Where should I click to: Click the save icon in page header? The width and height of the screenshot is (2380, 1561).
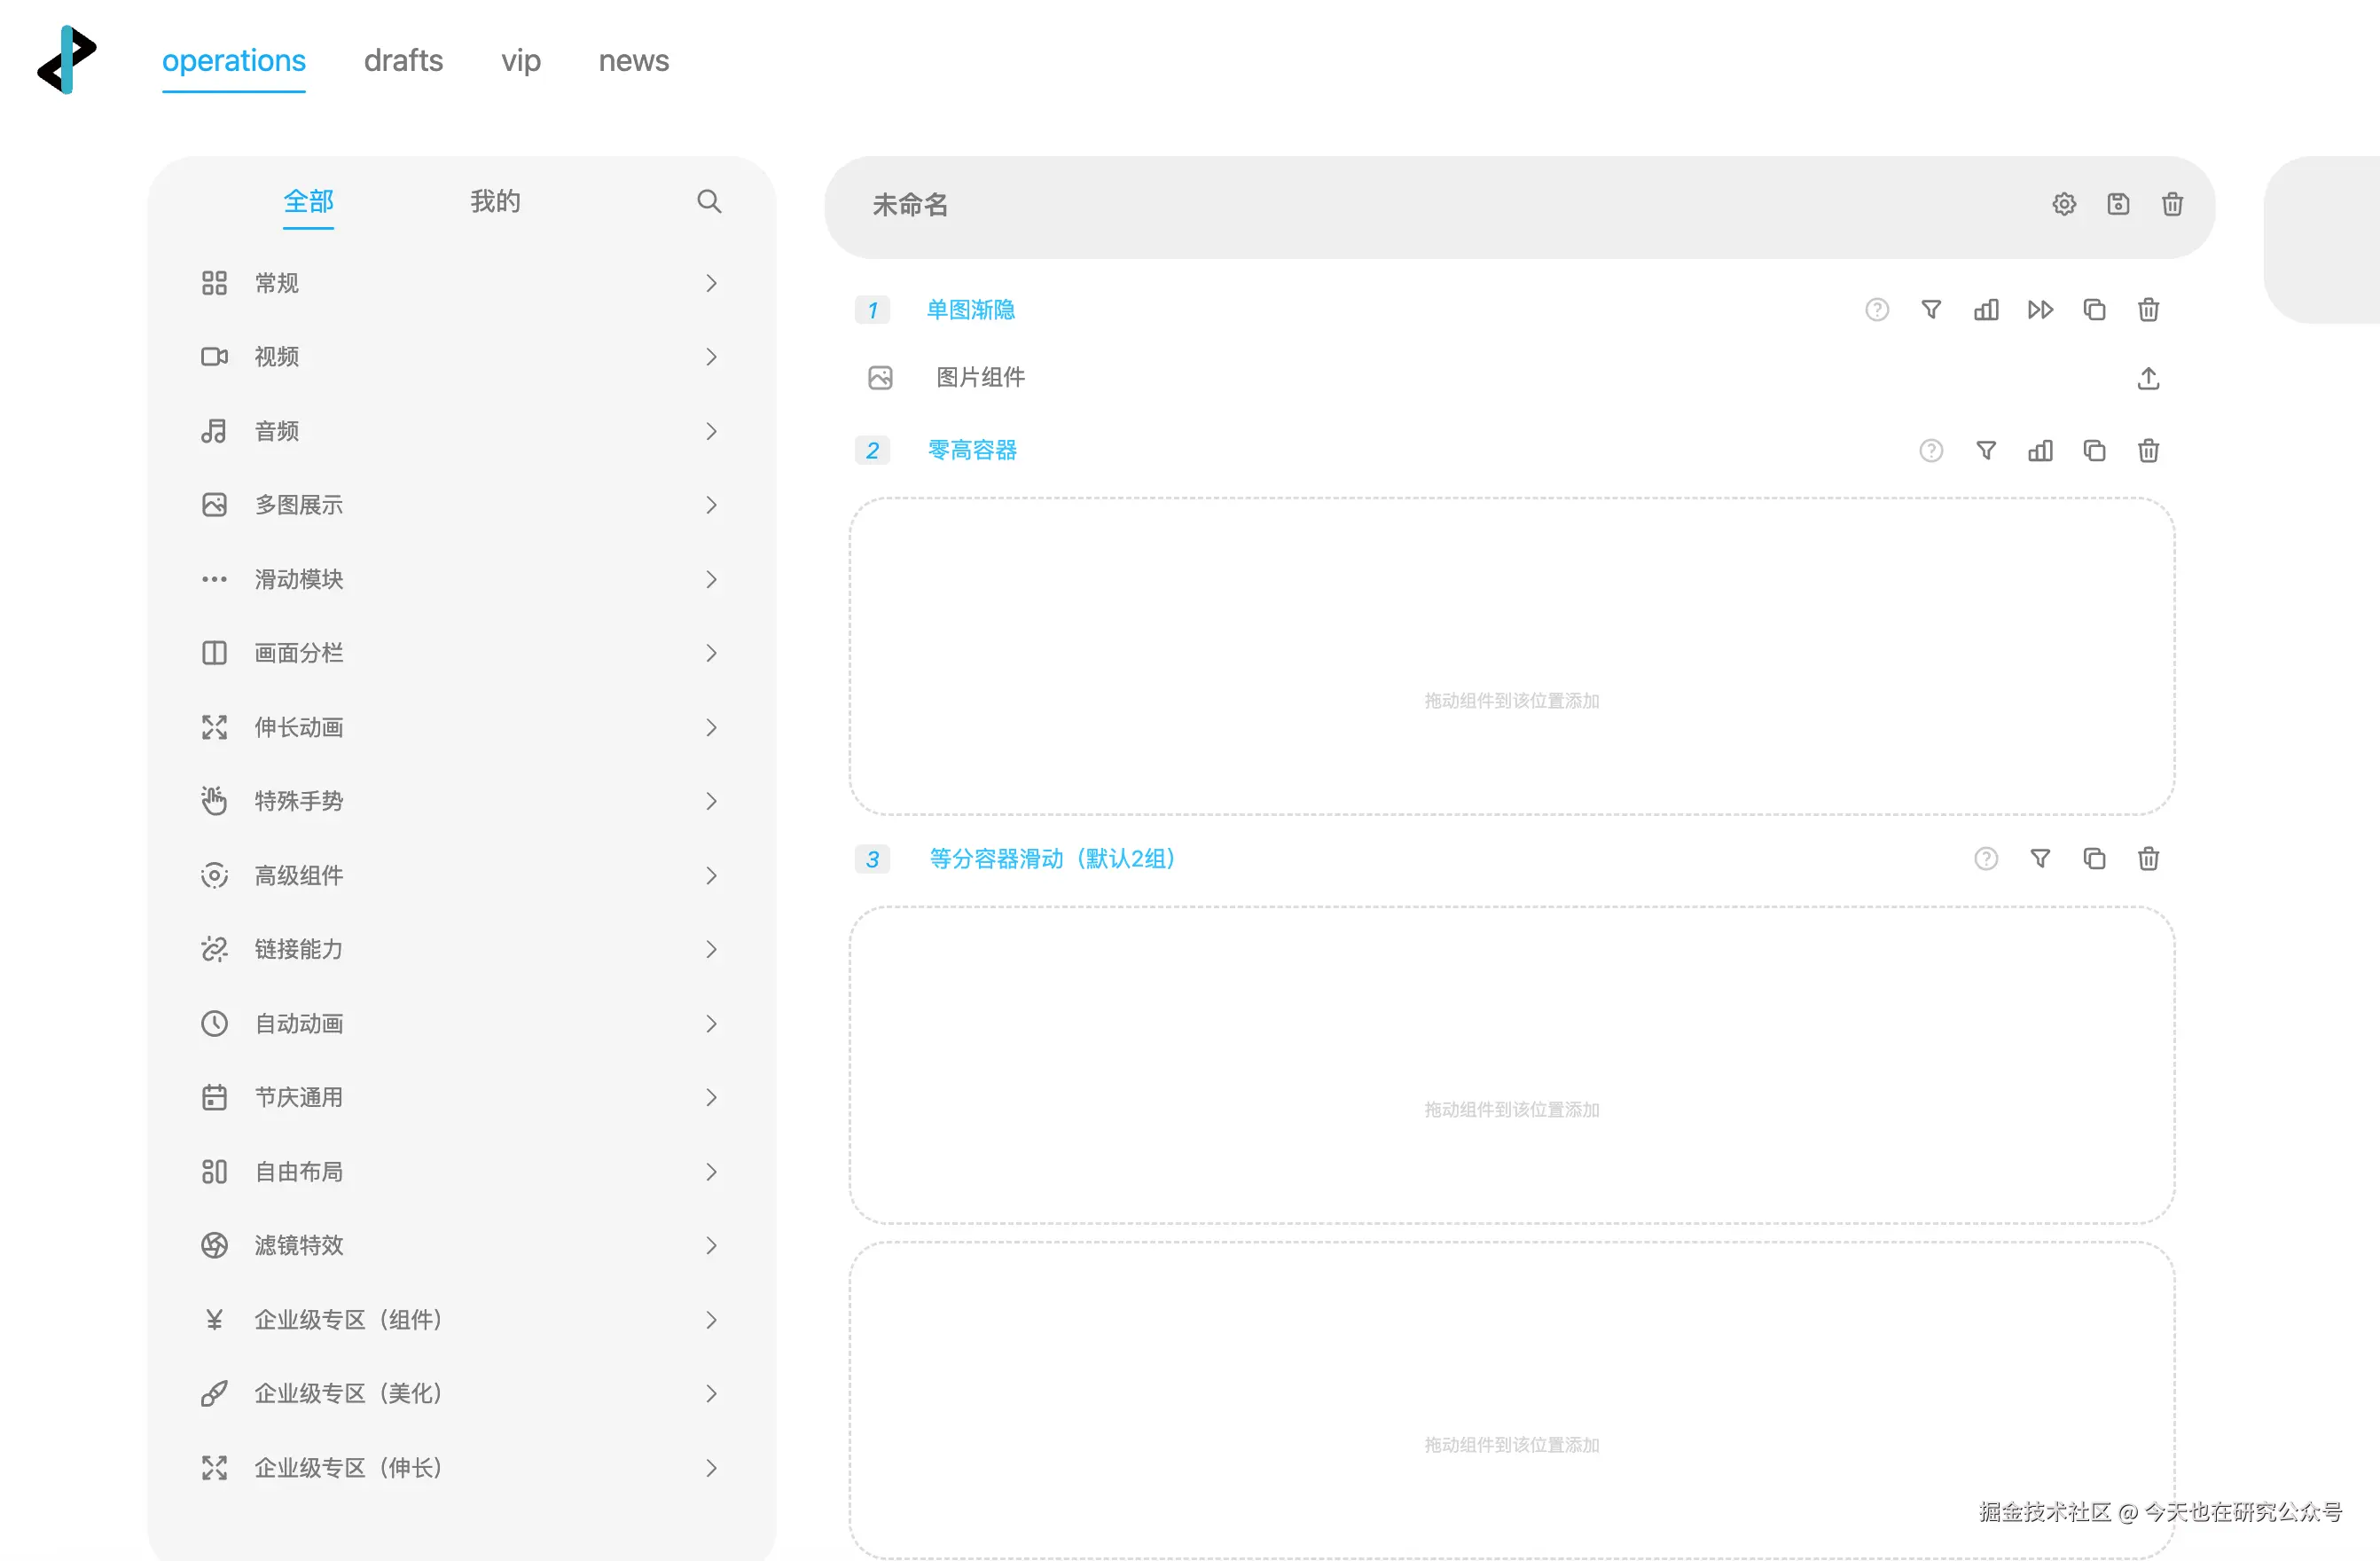point(2118,204)
